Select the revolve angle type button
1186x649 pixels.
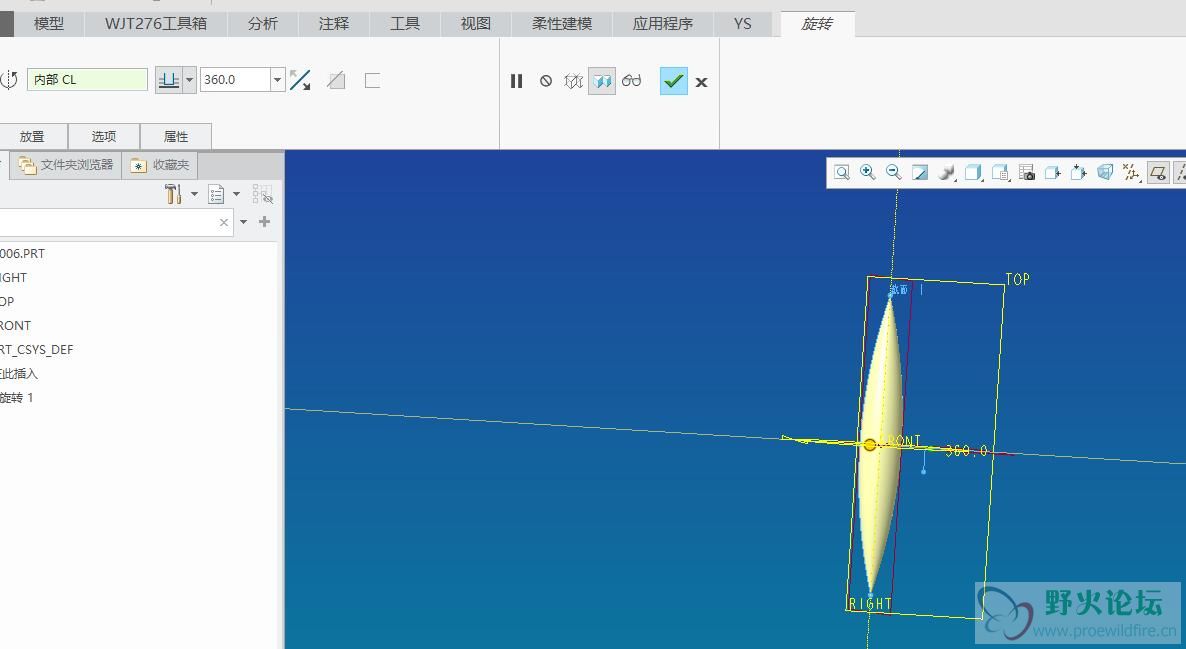click(x=169, y=79)
